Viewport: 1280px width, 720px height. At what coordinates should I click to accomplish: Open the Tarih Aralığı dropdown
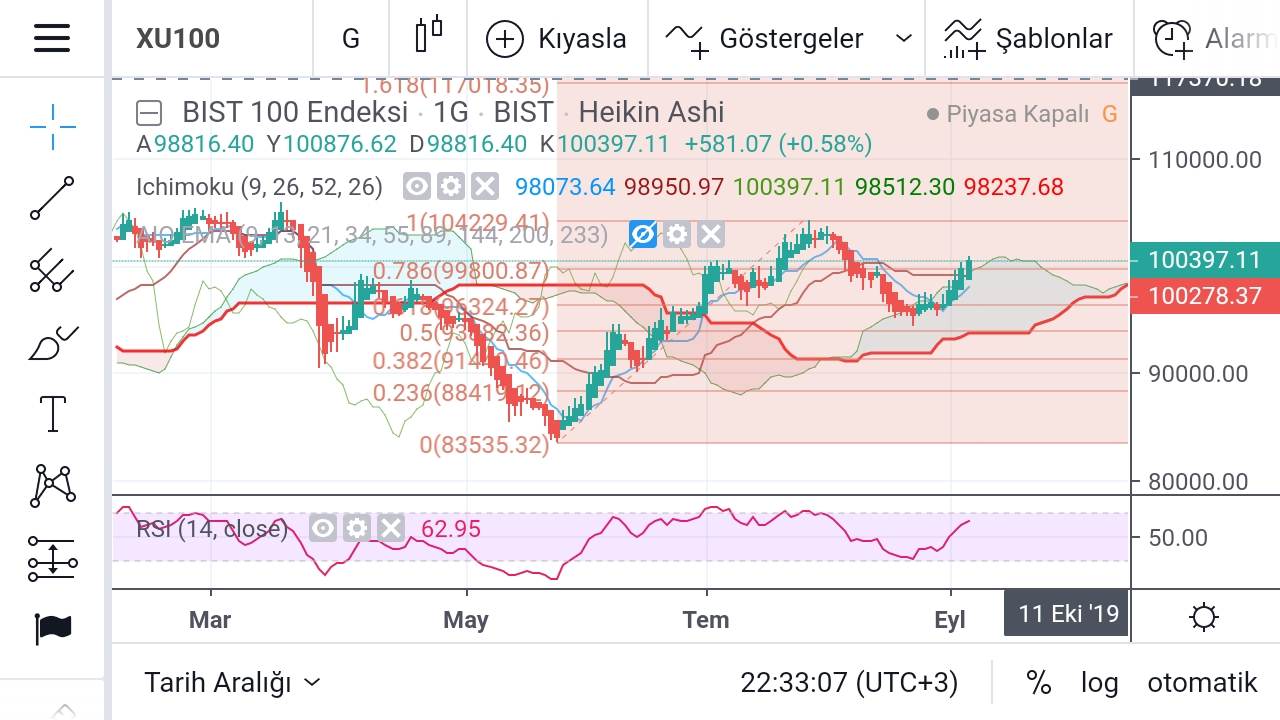(x=232, y=683)
